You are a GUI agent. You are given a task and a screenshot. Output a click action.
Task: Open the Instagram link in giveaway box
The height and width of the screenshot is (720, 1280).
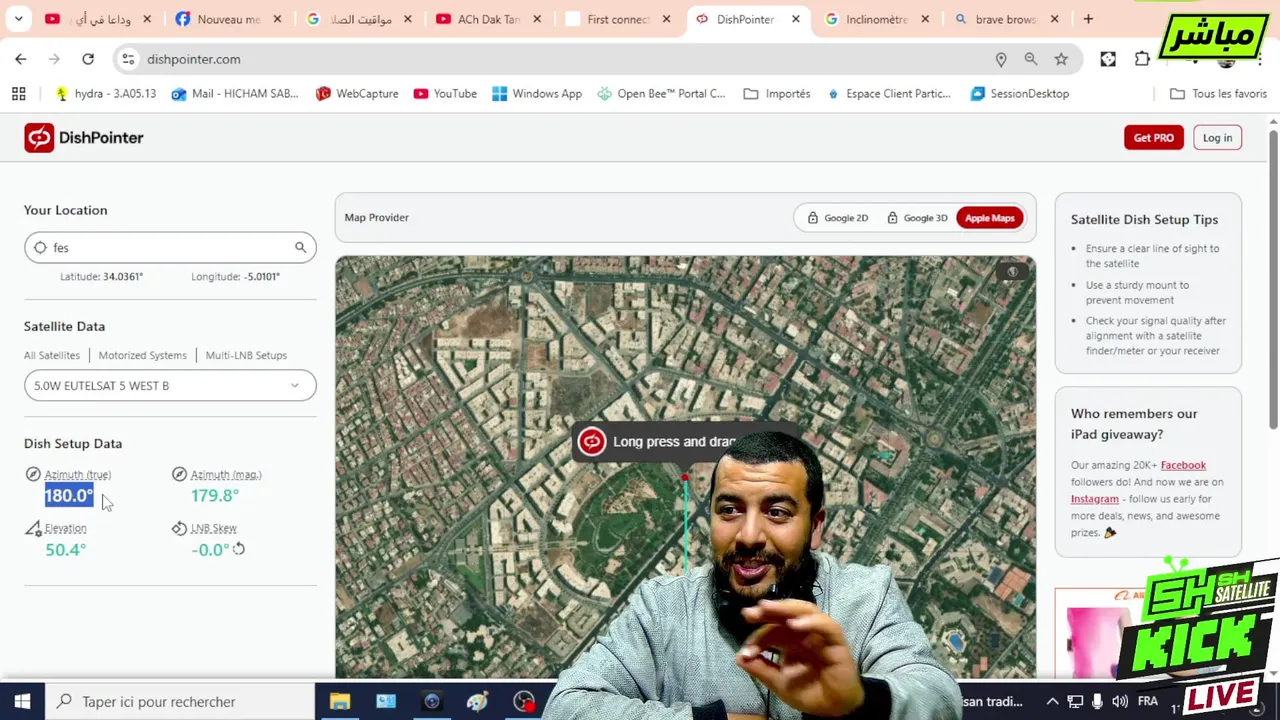[x=1095, y=499]
